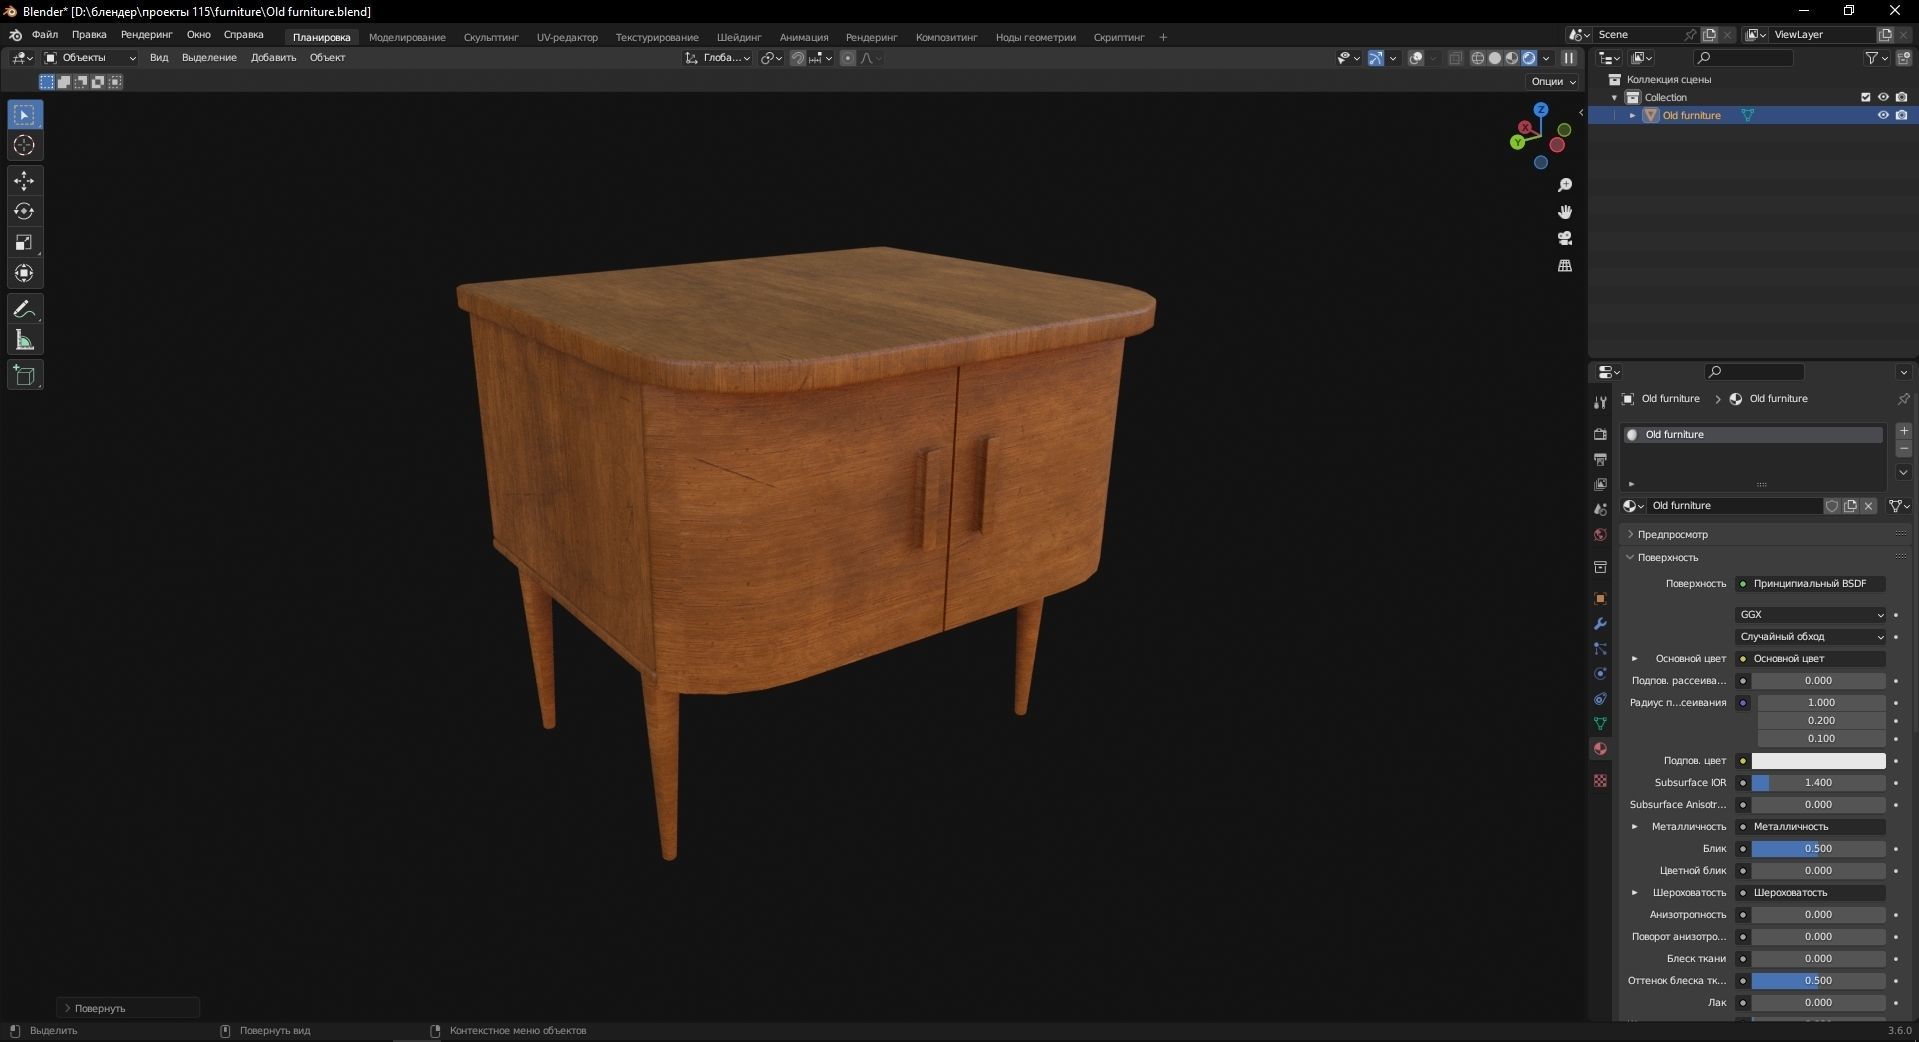This screenshot has height=1042, width=1919.
Task: Select the Annotate pencil tool
Action: (x=25, y=309)
